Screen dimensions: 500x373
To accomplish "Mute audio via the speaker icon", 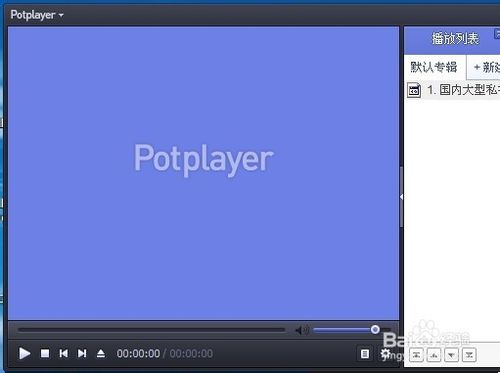I will 302,330.
